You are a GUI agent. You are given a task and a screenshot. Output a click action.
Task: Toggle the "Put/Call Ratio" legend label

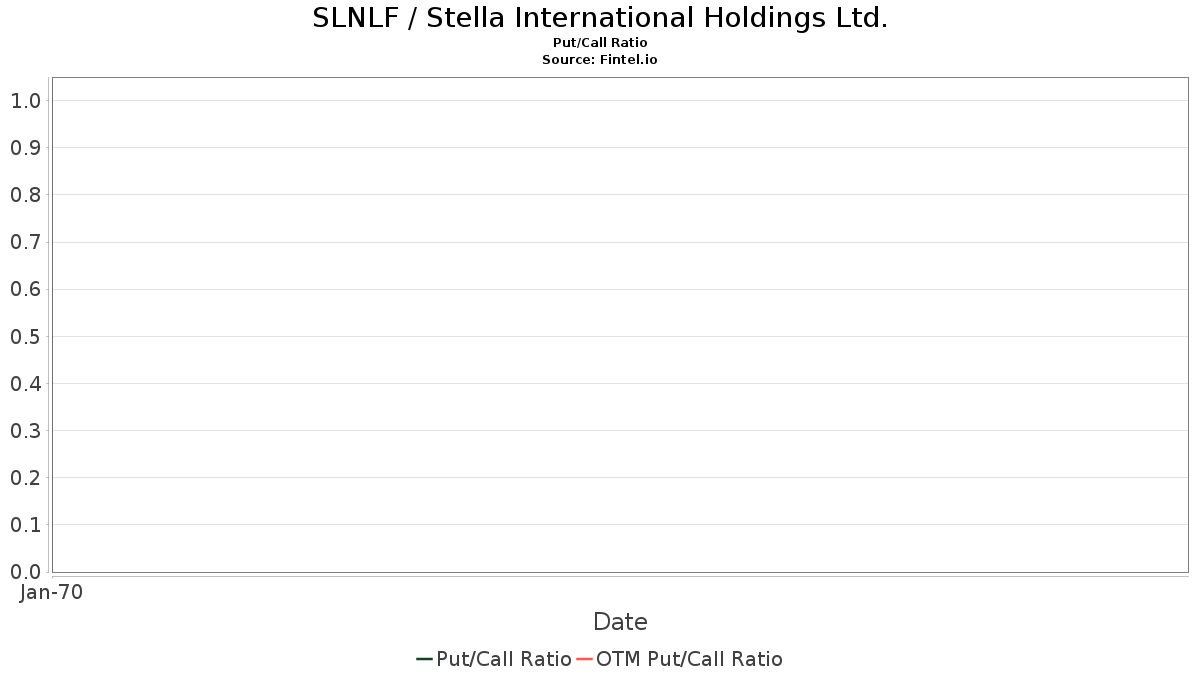click(x=503, y=659)
